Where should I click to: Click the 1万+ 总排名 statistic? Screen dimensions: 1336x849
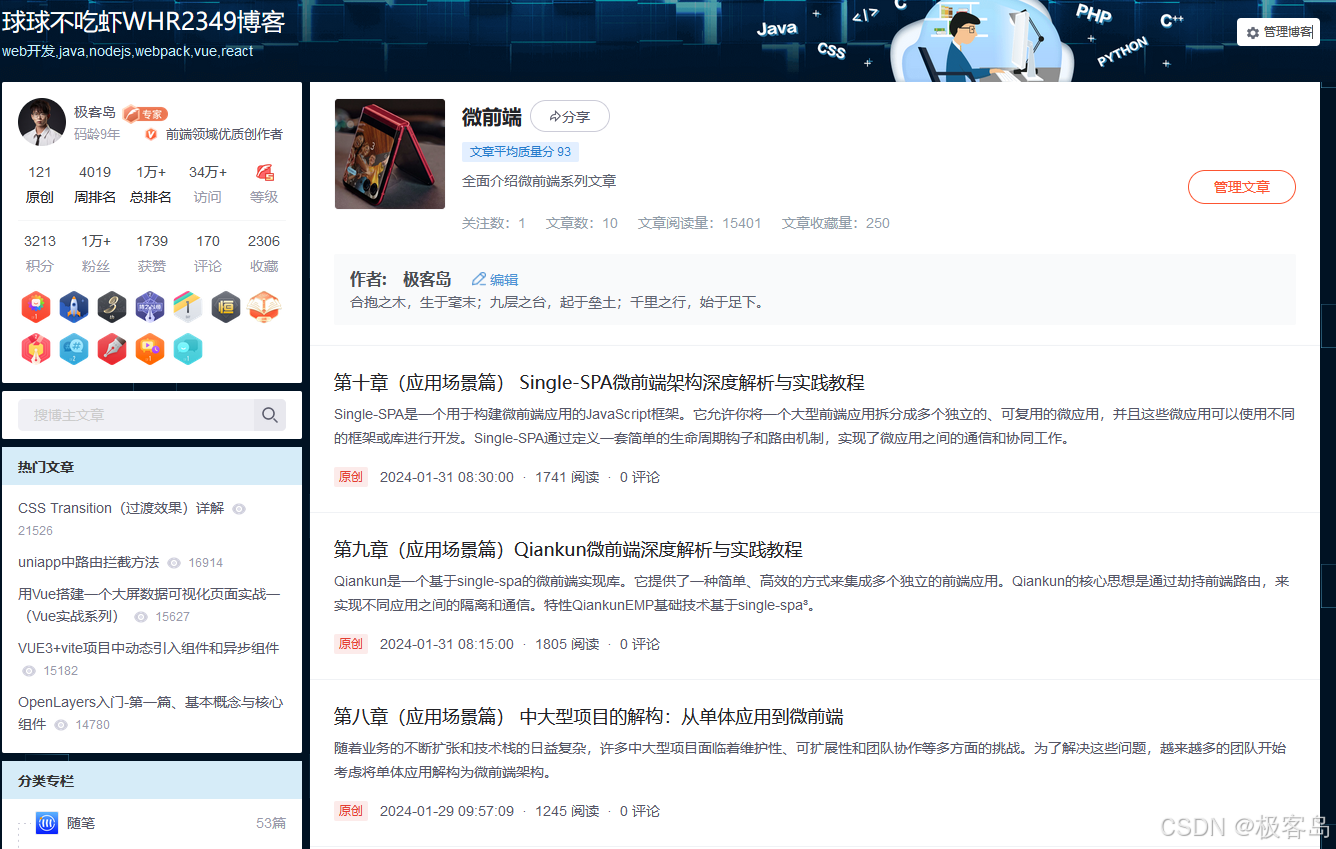coord(151,184)
